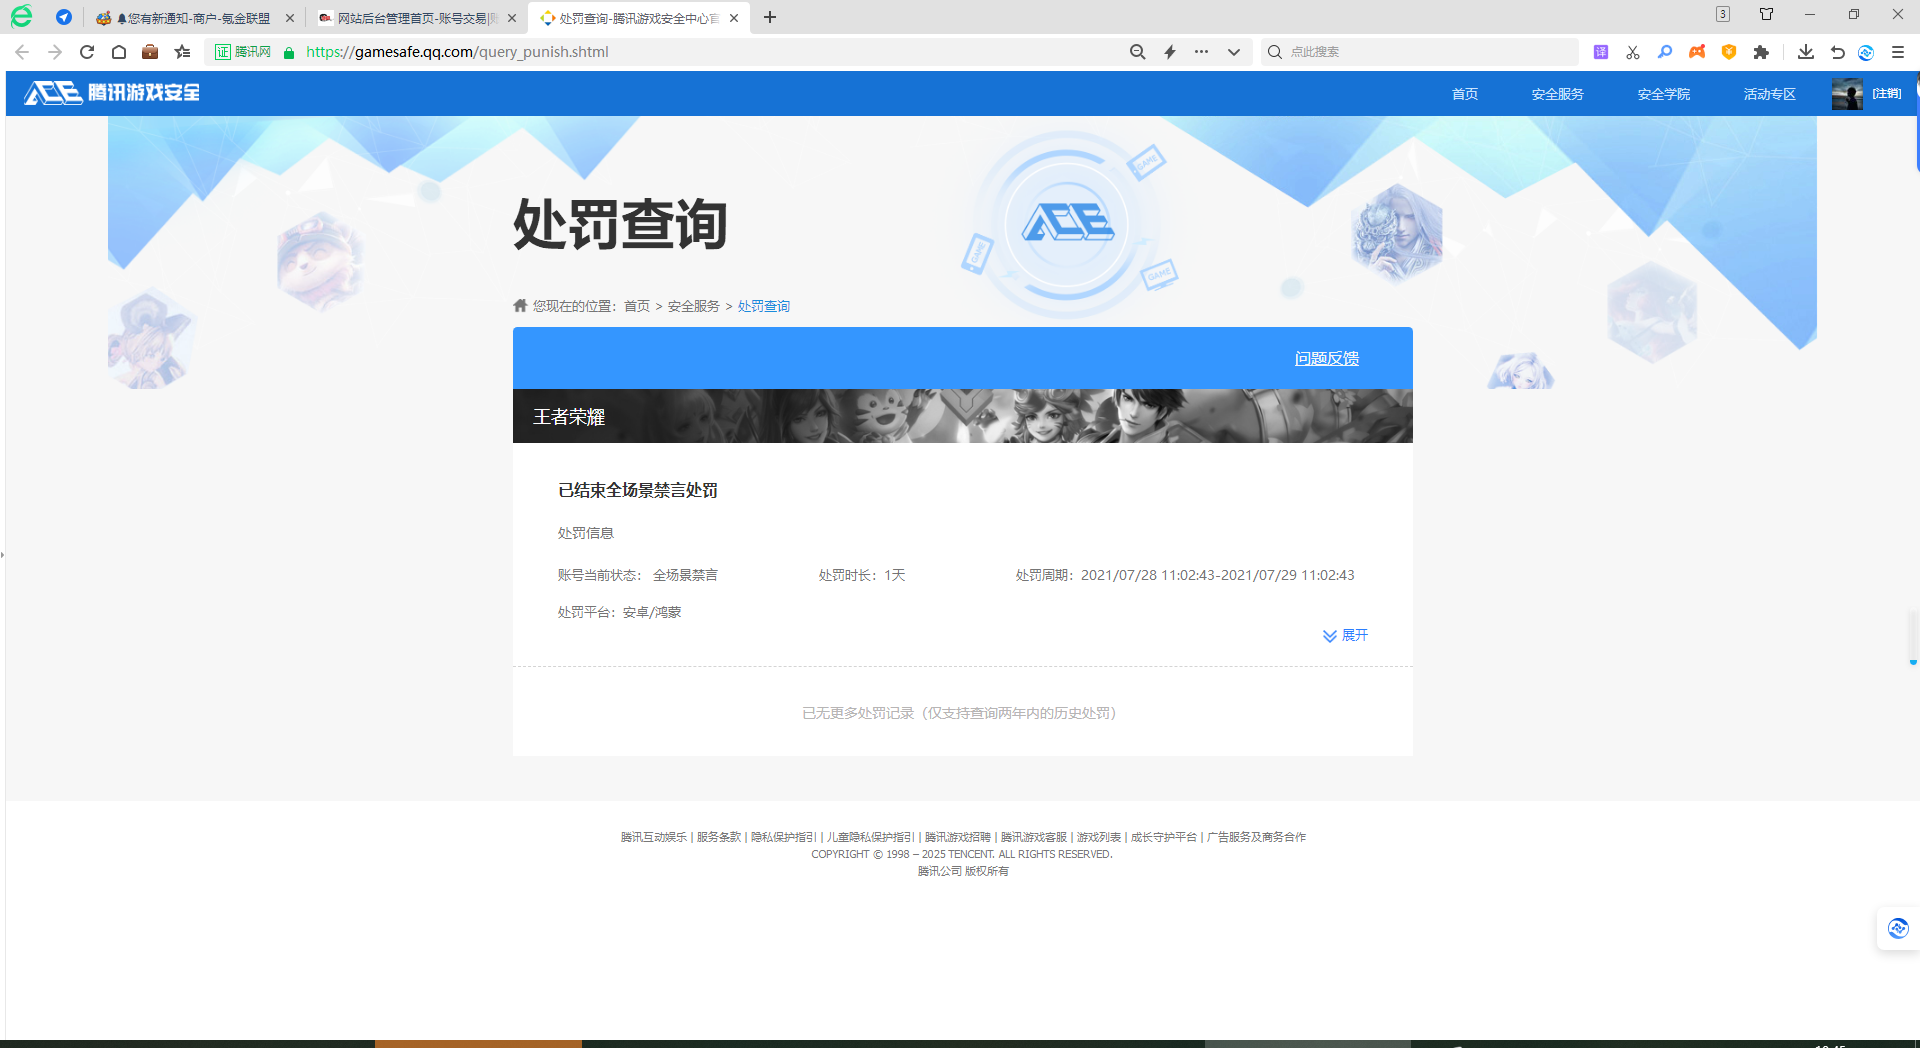Image resolution: width=1920 pixels, height=1048 pixels.
Task: Open footer link 腾讯互动娱乐
Action: [654, 837]
